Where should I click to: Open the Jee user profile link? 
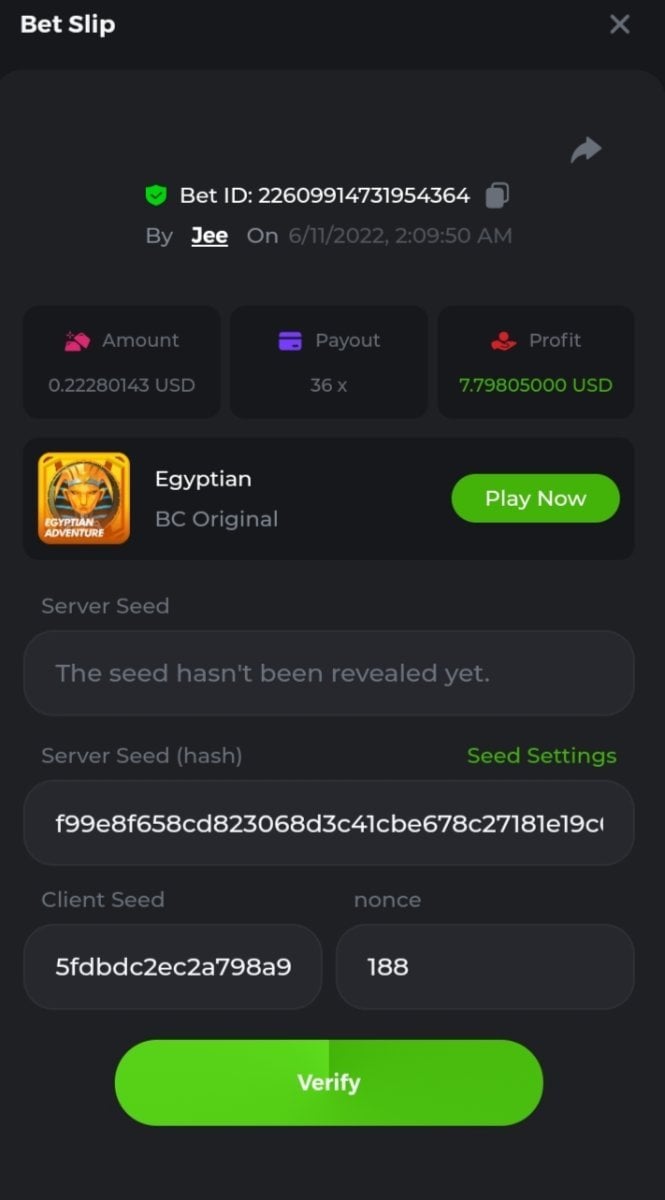[209, 236]
